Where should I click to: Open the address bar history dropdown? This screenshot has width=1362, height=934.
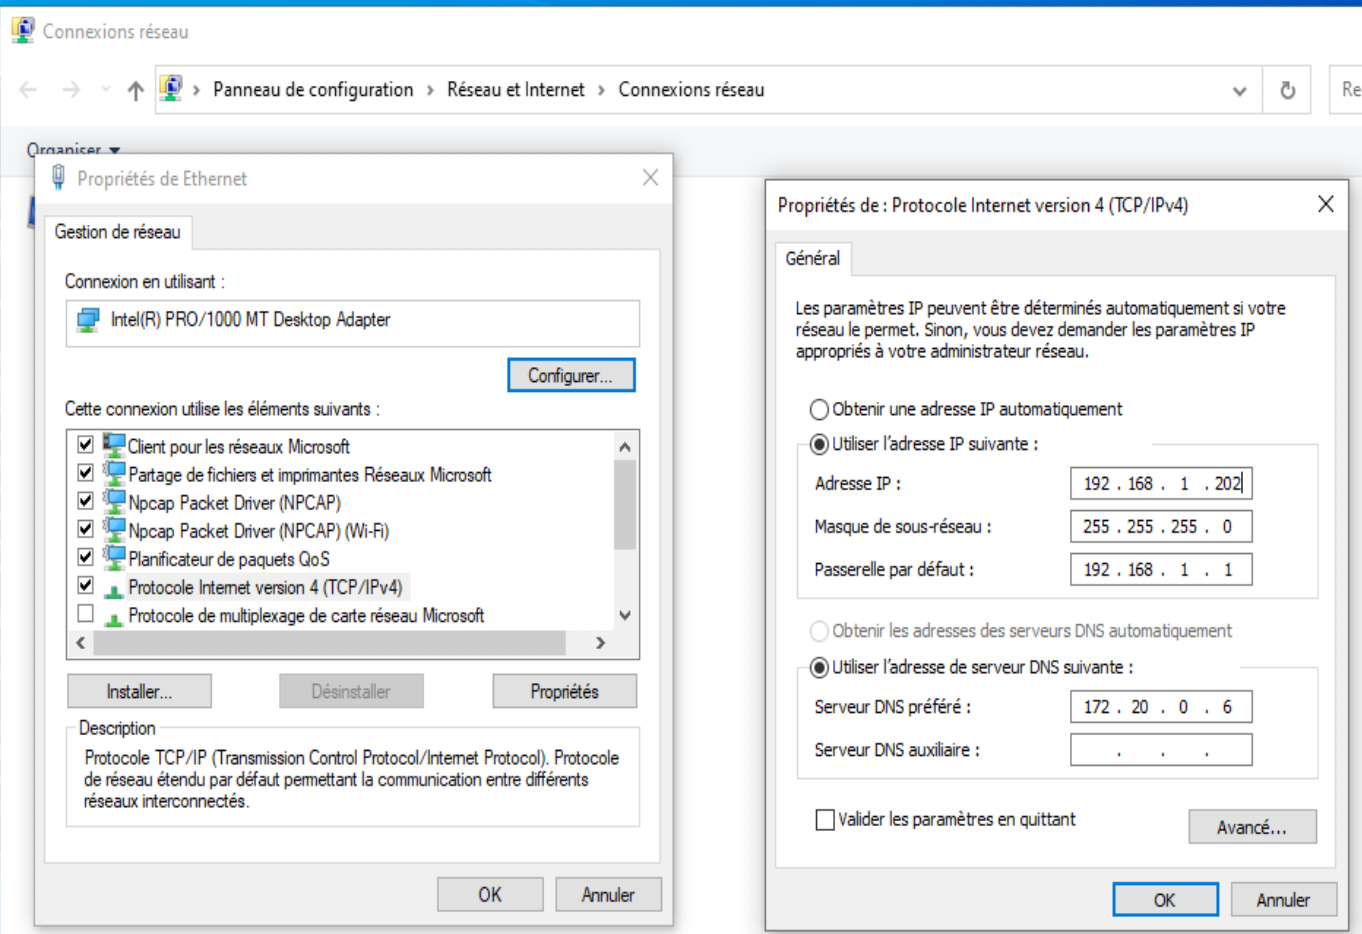tap(1240, 89)
